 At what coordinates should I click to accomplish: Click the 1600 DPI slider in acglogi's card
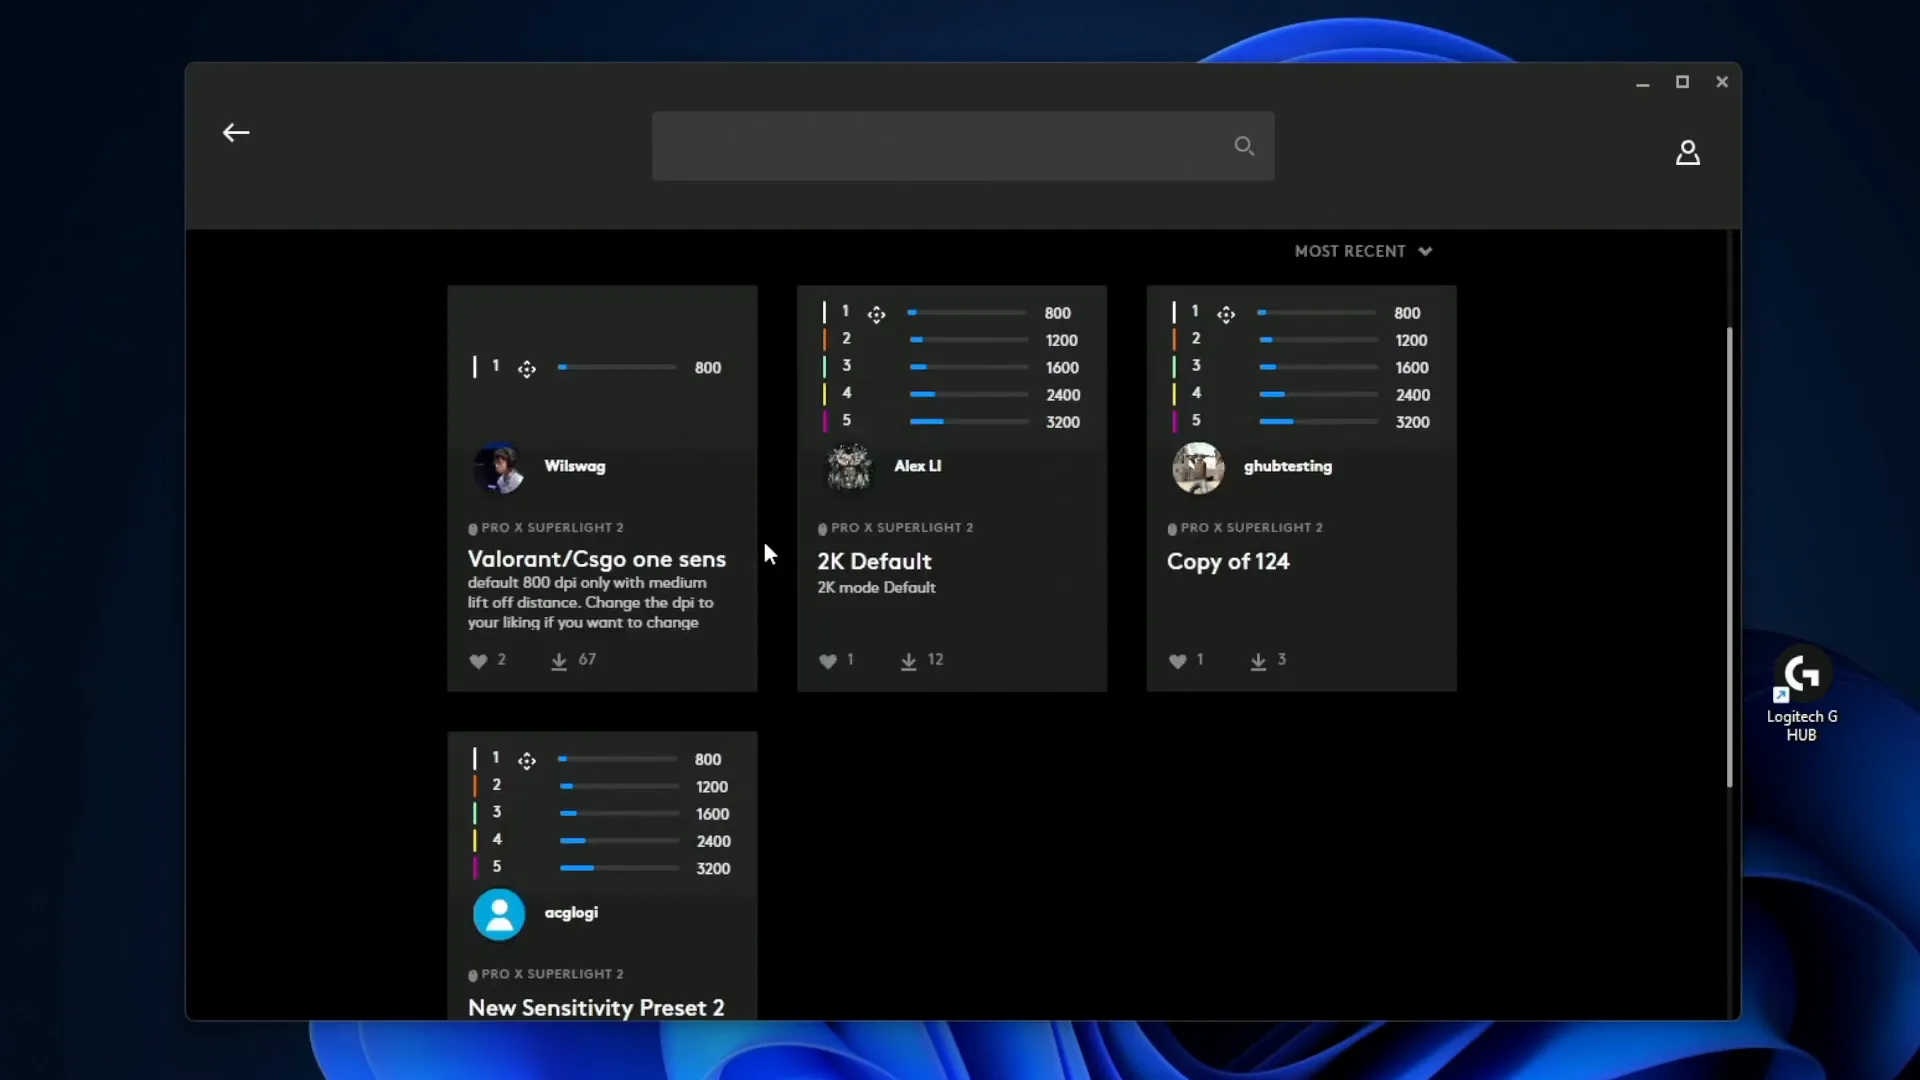pos(619,814)
